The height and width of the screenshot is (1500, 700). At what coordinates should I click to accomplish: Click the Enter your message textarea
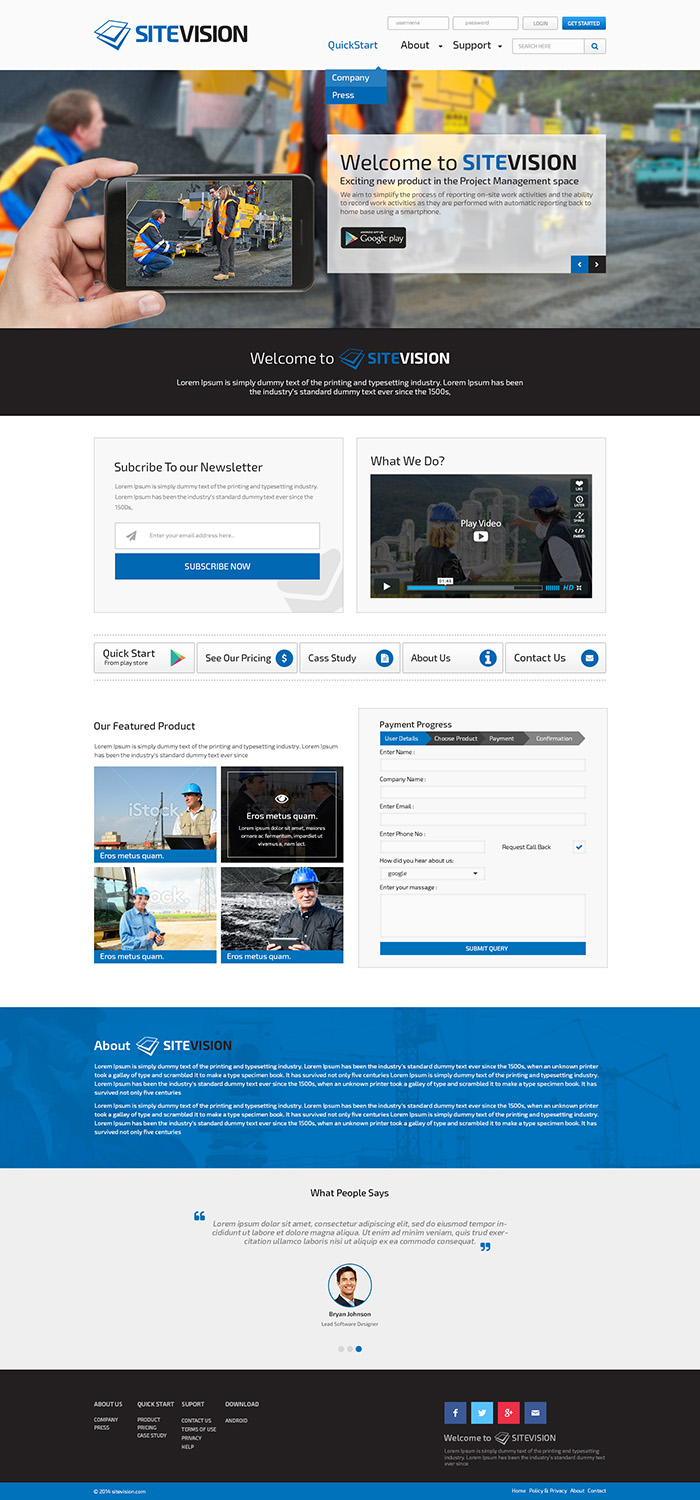[483, 915]
